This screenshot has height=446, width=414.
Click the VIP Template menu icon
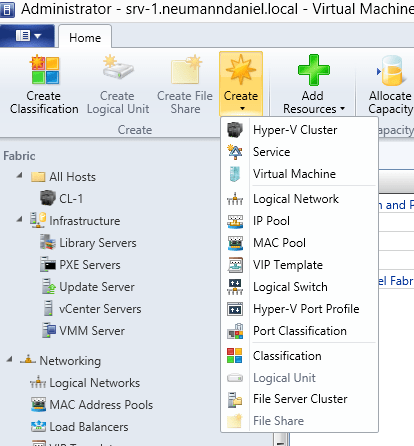click(x=235, y=265)
